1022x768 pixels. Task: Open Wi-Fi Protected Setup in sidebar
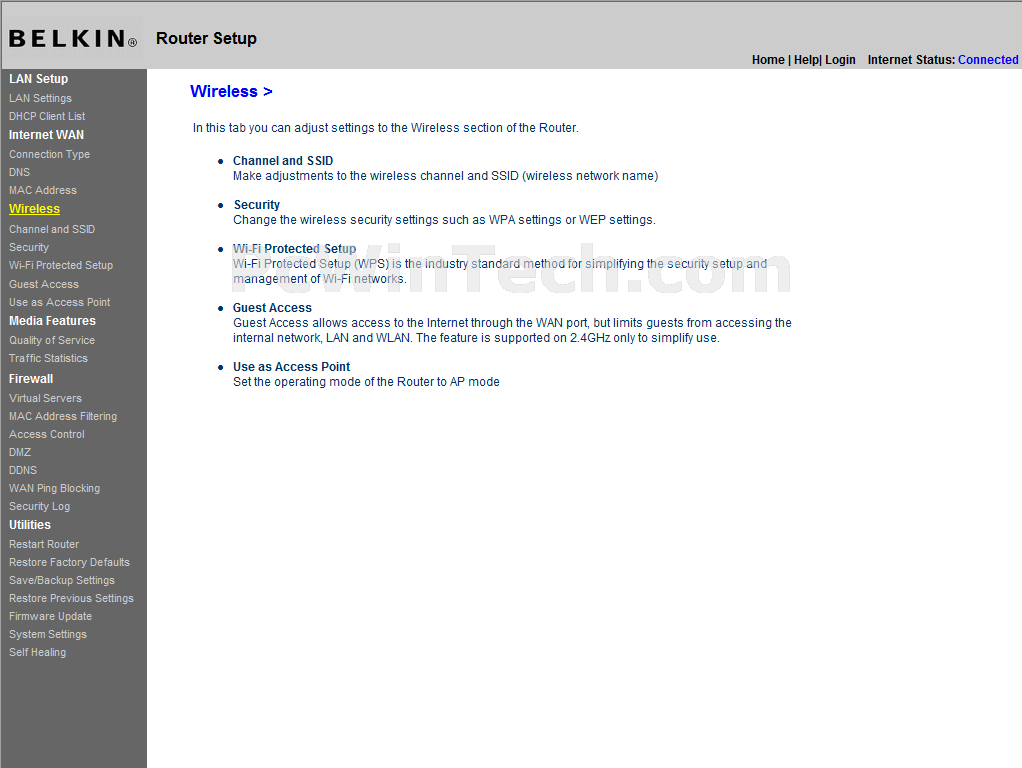pyautogui.click(x=61, y=265)
